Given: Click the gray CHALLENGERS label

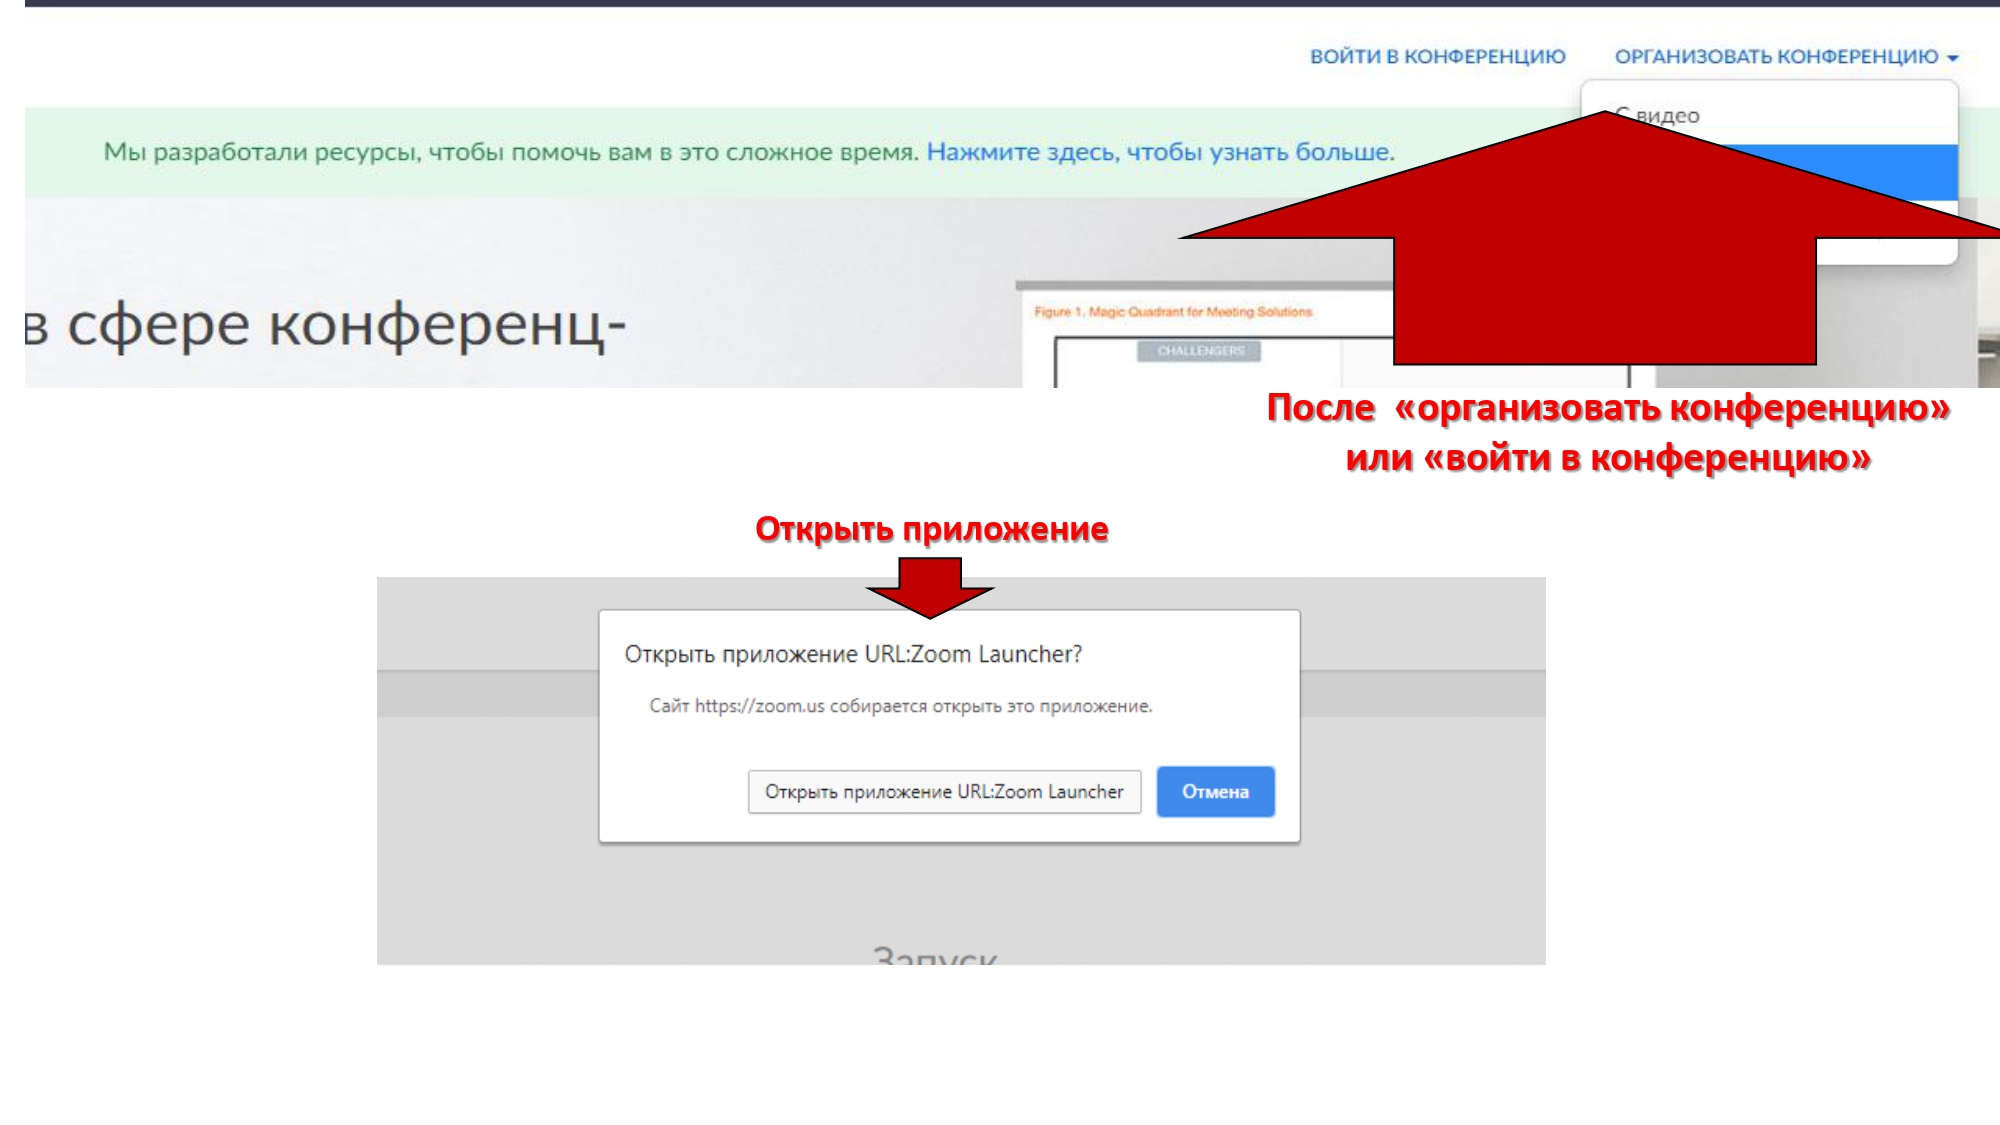Looking at the screenshot, I should (1200, 351).
